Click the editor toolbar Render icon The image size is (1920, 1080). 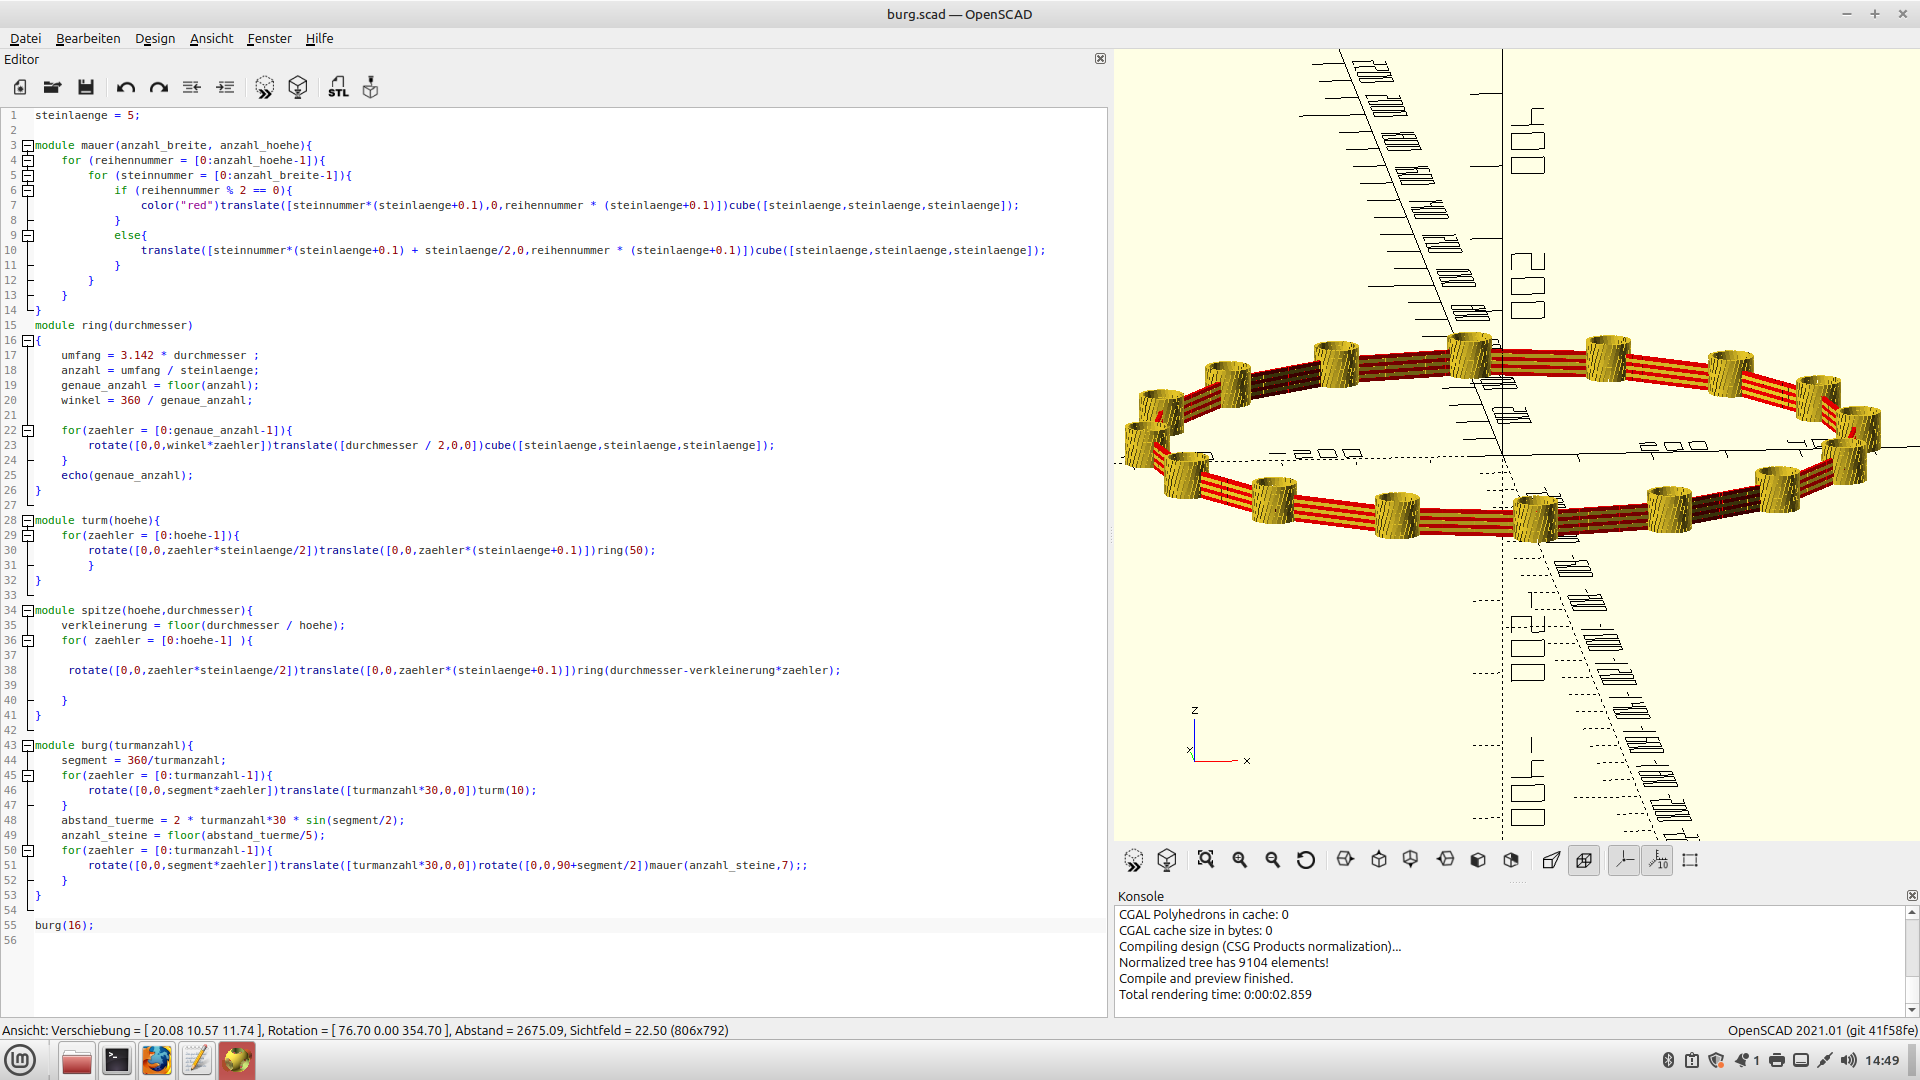(x=298, y=88)
